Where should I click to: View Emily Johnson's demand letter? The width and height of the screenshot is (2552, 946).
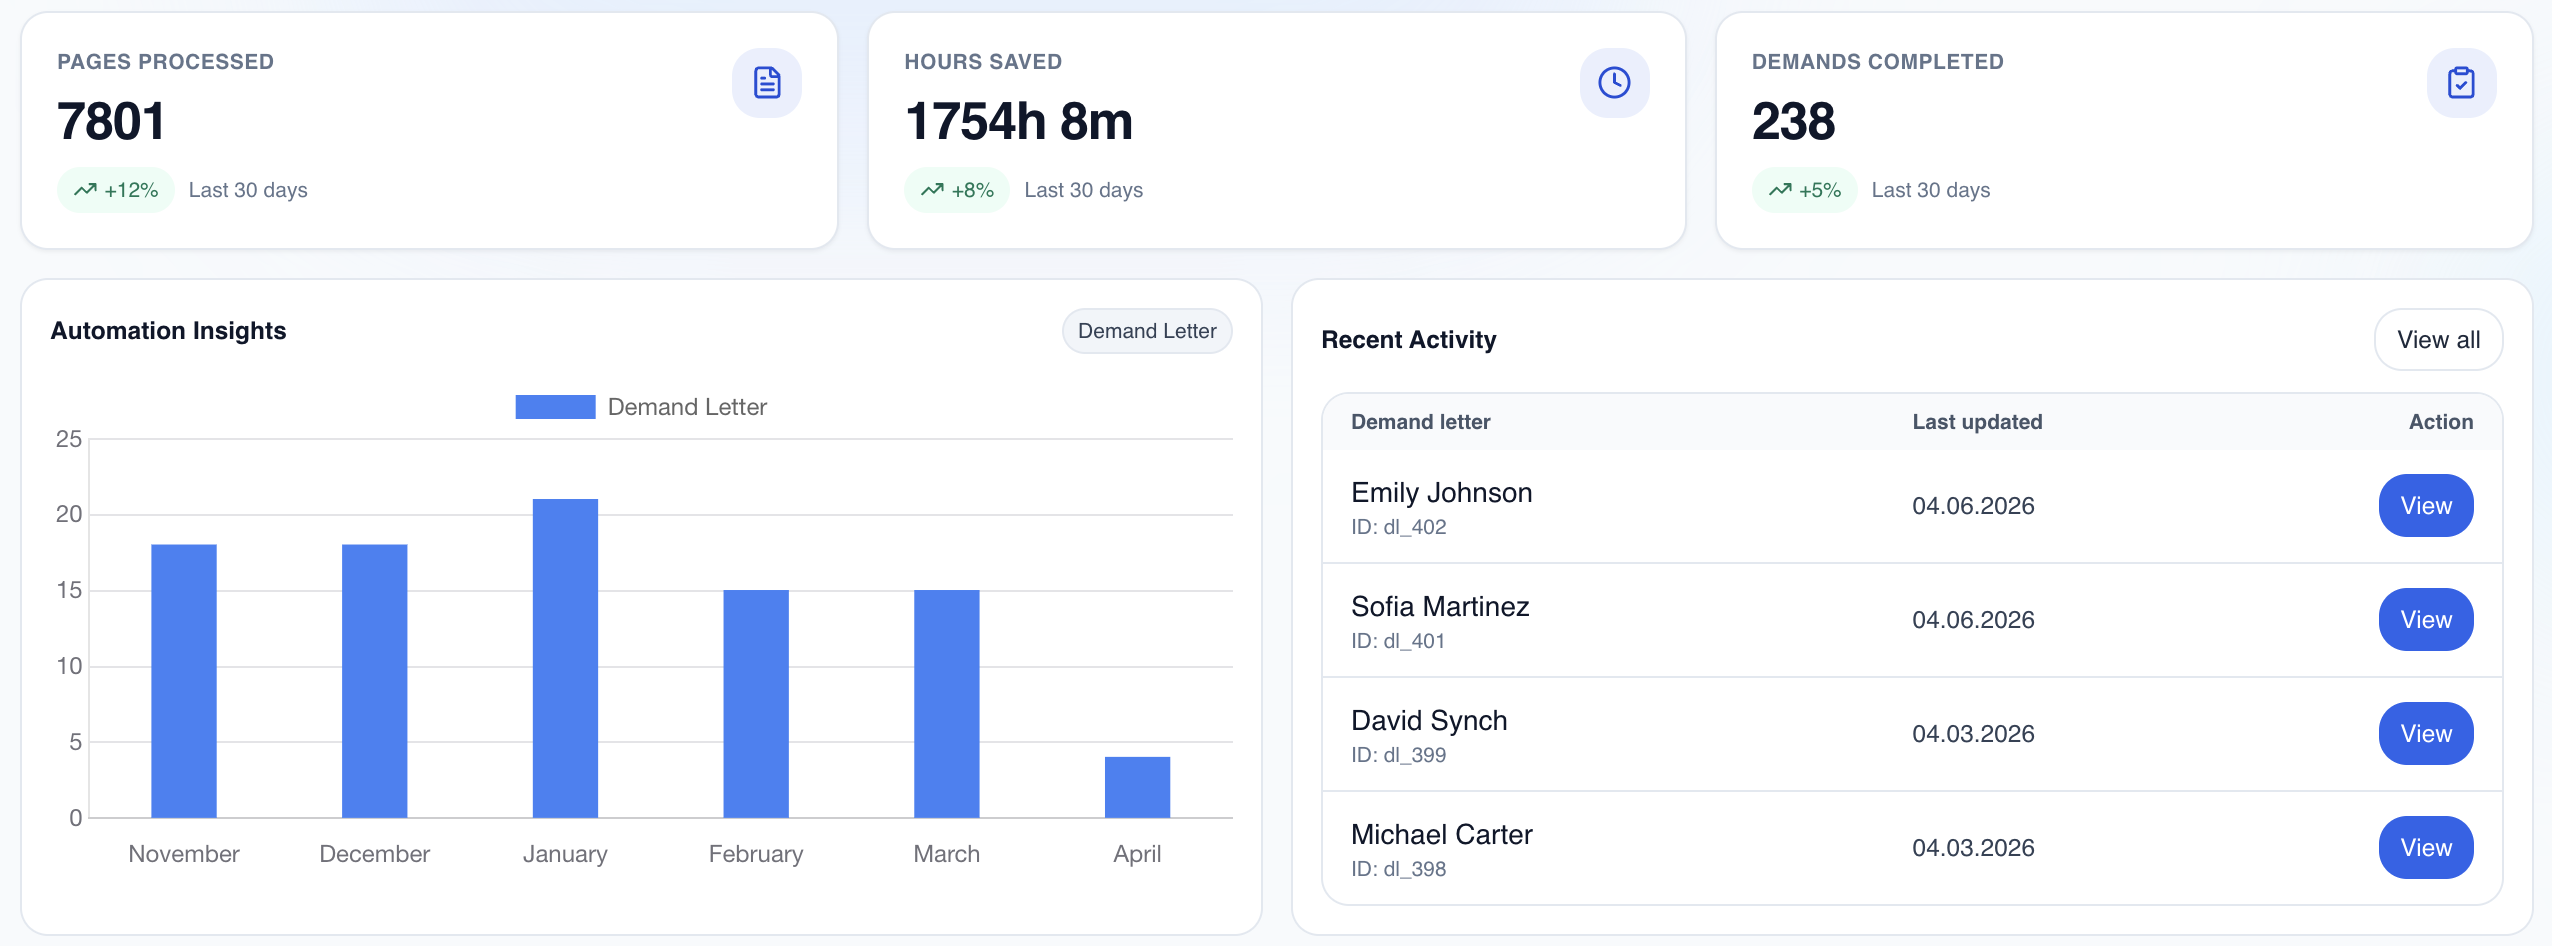pos(2425,506)
